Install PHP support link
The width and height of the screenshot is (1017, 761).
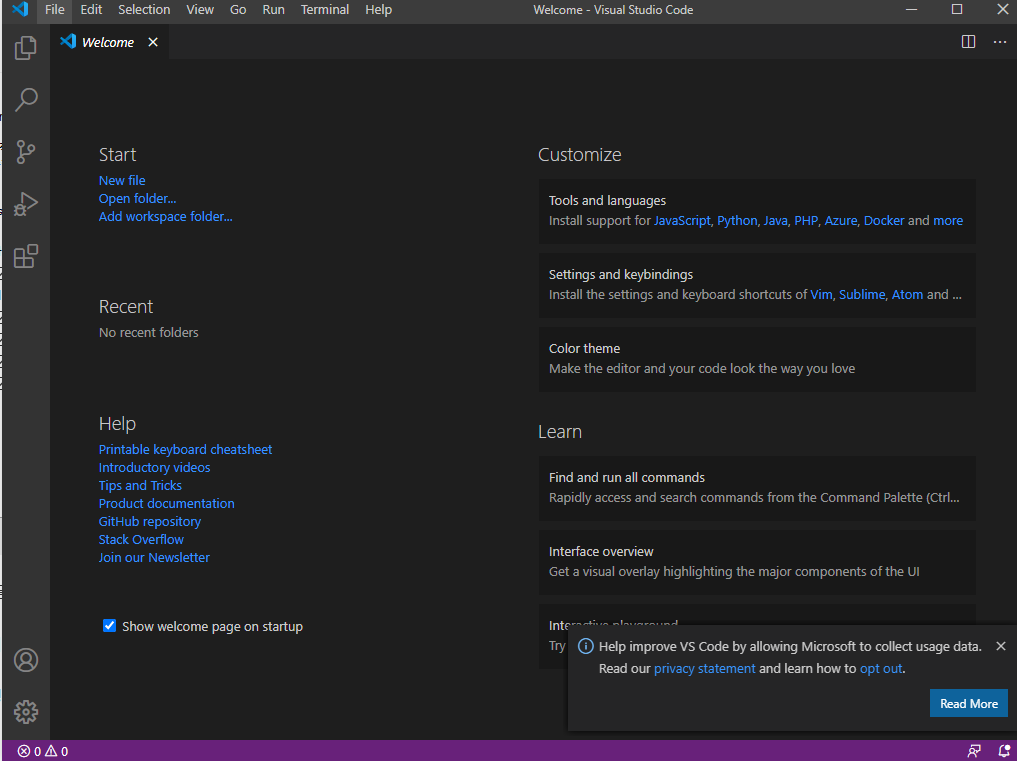pyautogui.click(x=806, y=221)
